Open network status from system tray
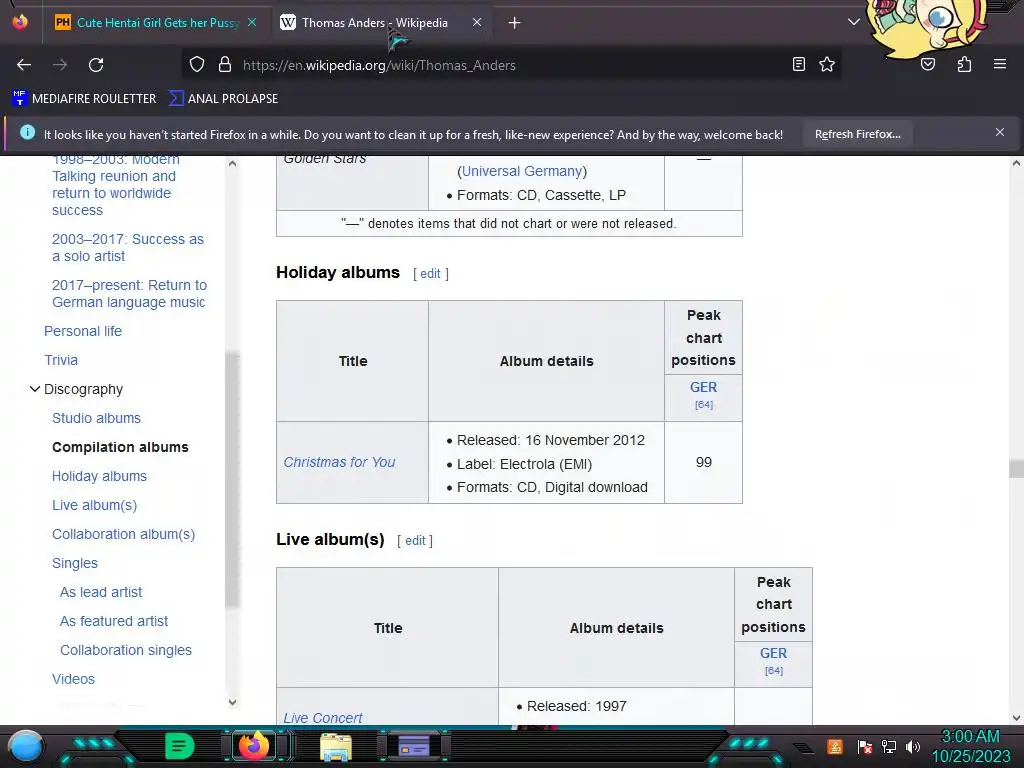 pyautogui.click(x=888, y=746)
